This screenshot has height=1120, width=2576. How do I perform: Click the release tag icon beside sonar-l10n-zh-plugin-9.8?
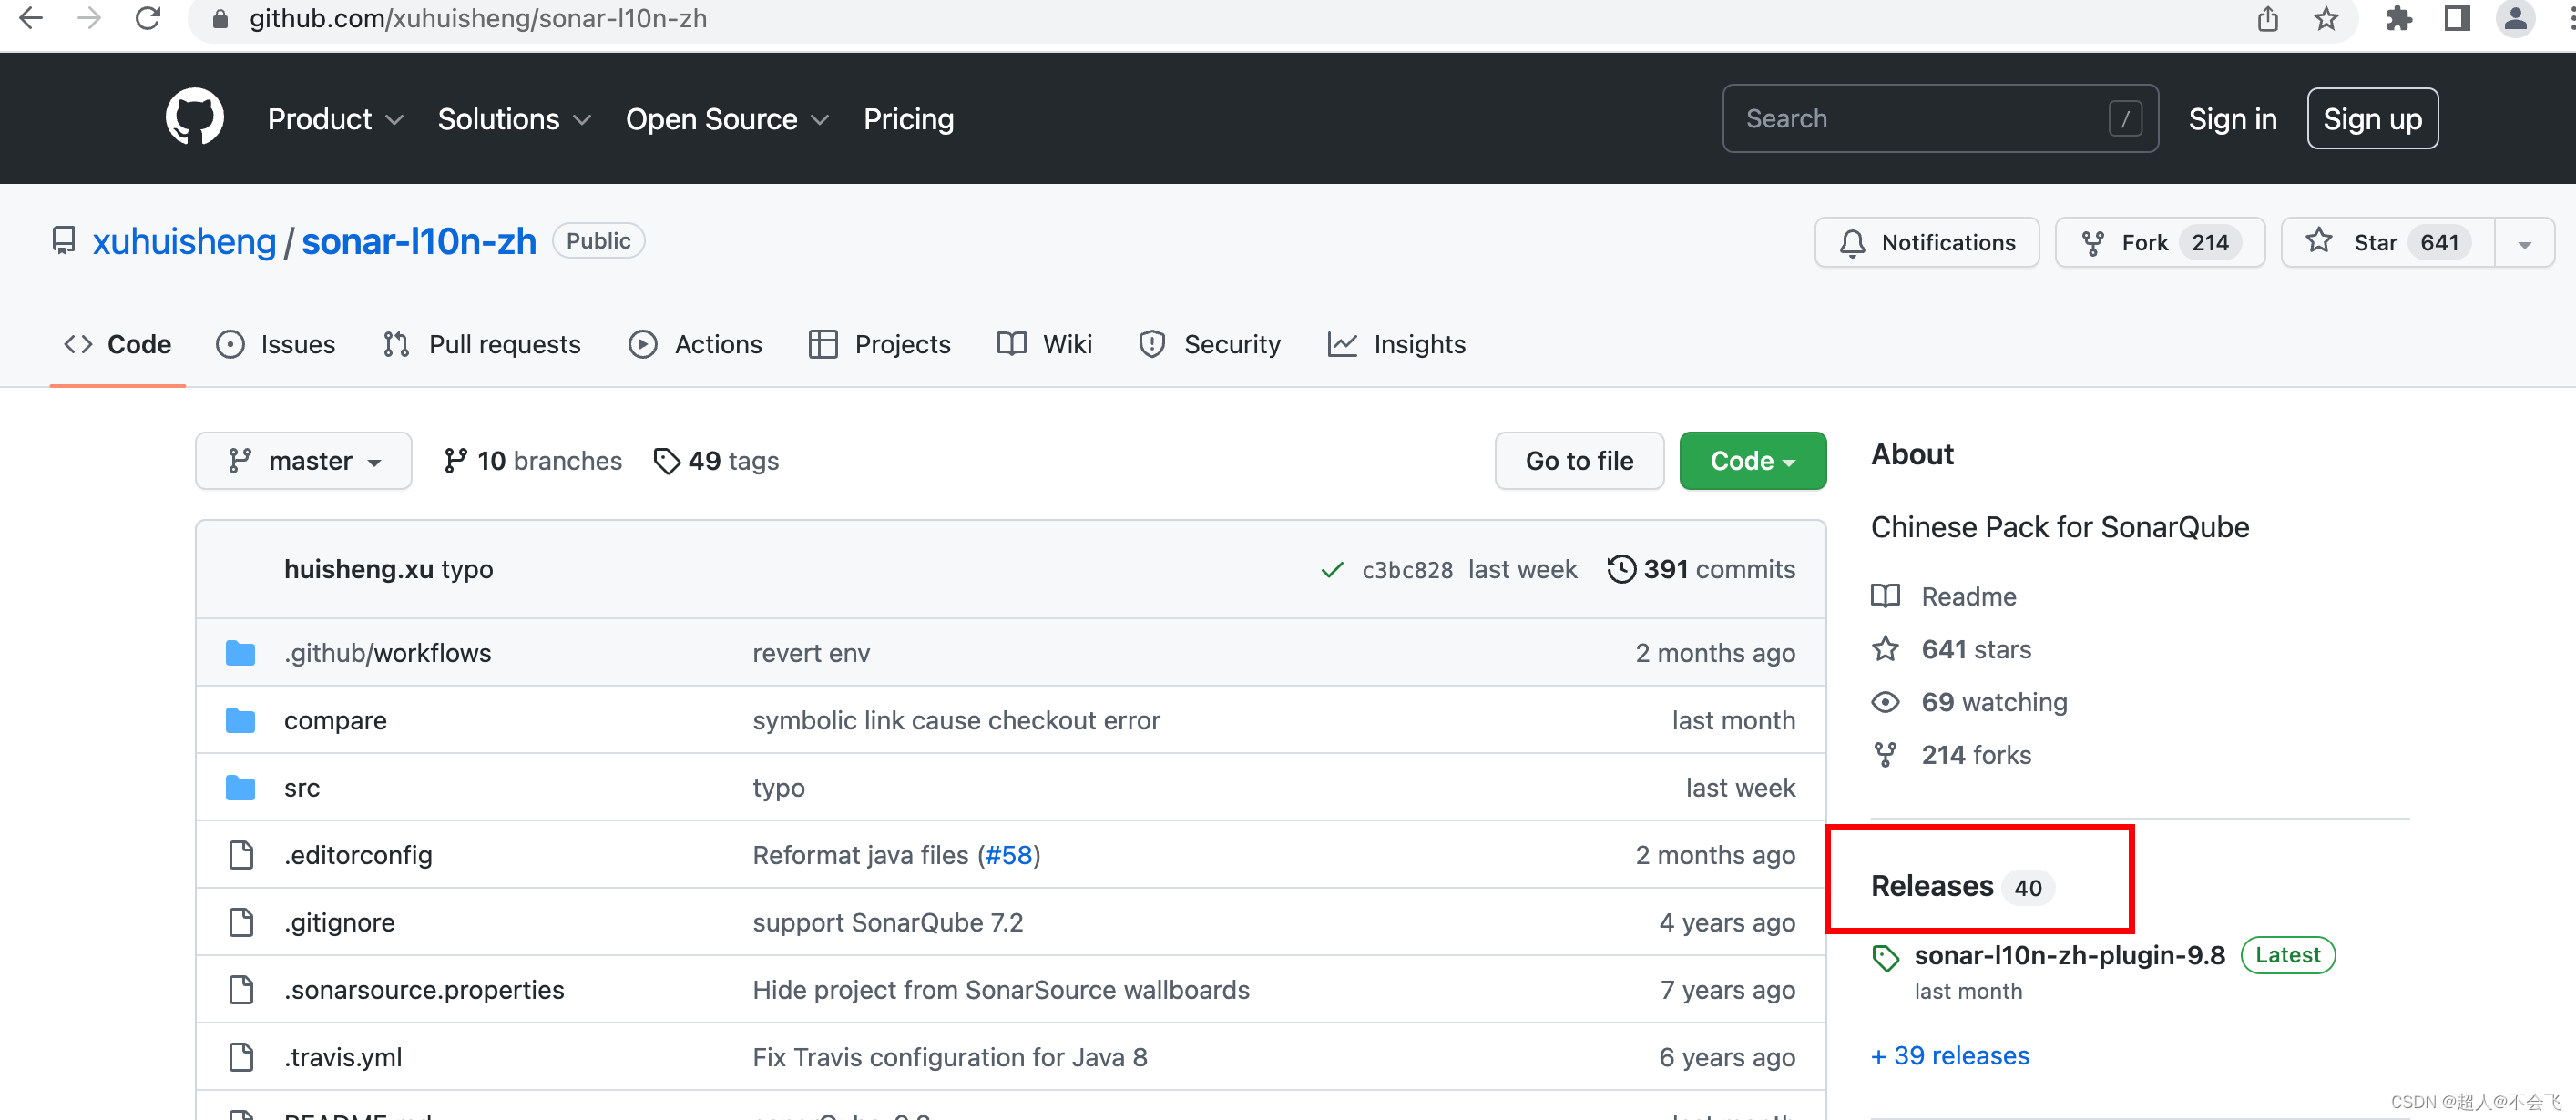[x=1885, y=958]
